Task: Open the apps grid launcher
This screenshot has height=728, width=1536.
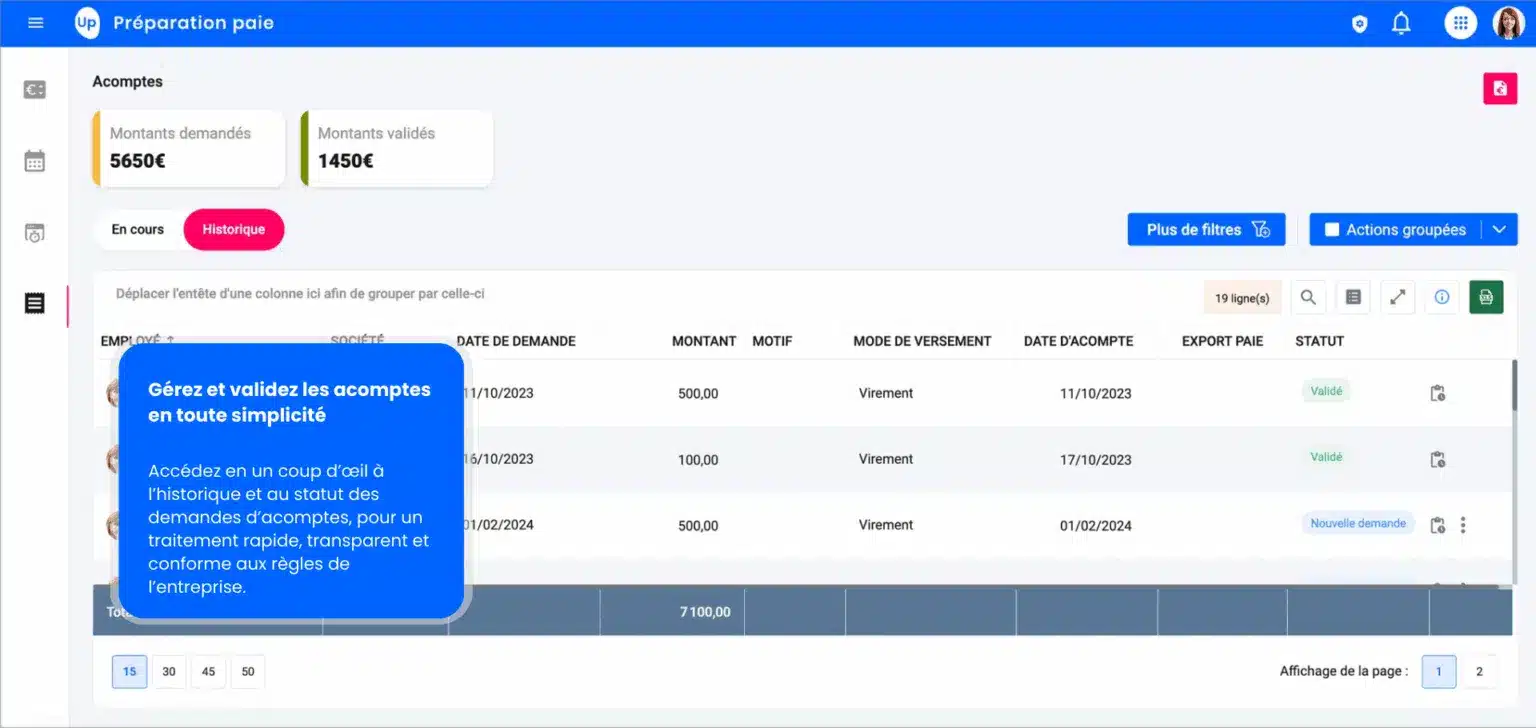Action: [x=1460, y=23]
